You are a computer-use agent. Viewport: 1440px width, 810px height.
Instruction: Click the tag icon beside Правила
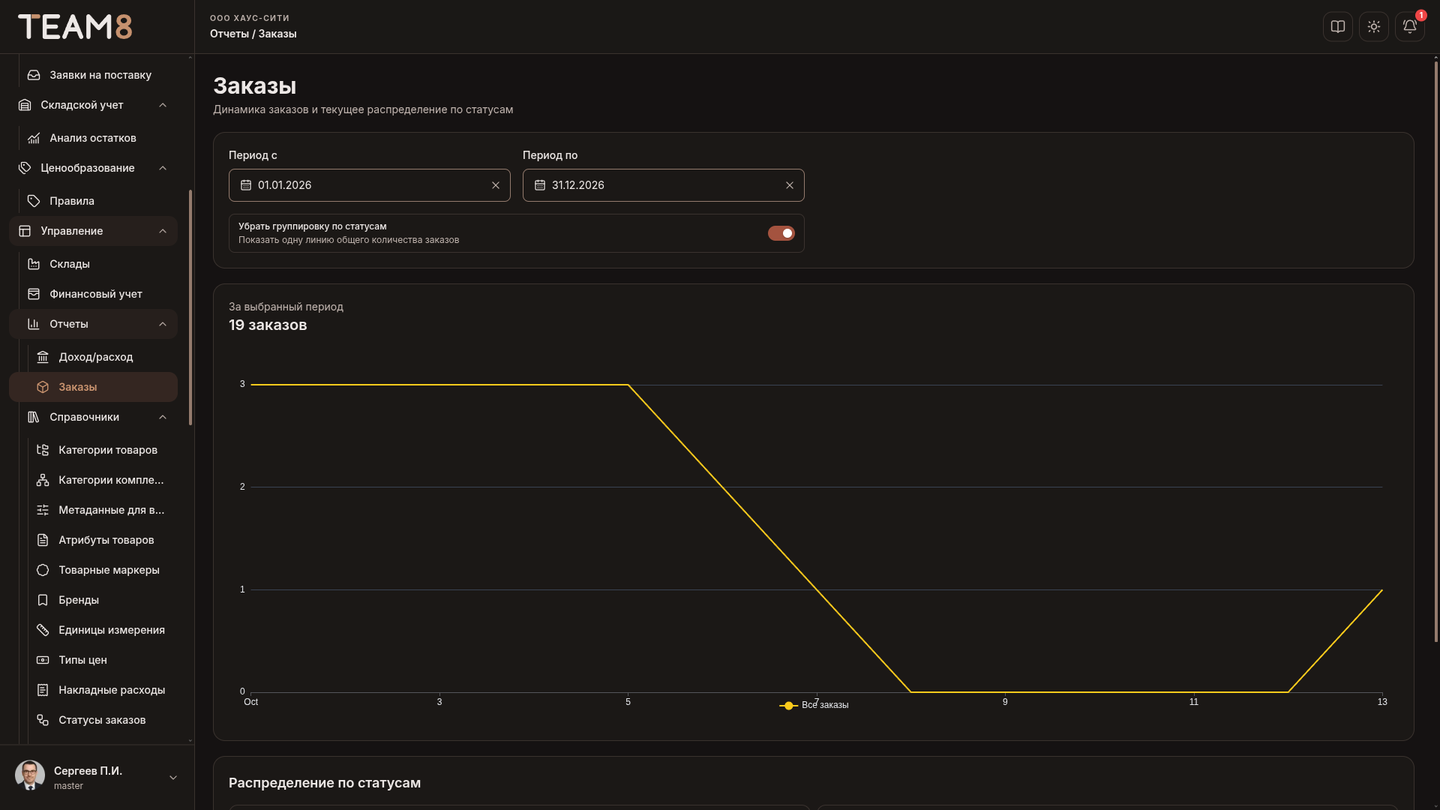click(x=34, y=201)
